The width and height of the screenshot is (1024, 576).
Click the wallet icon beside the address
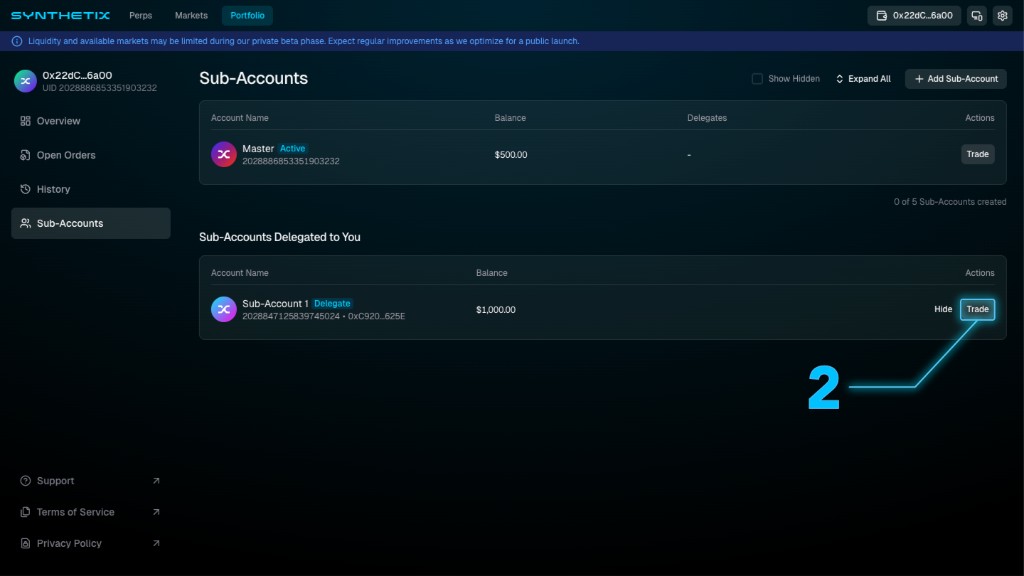pos(881,15)
